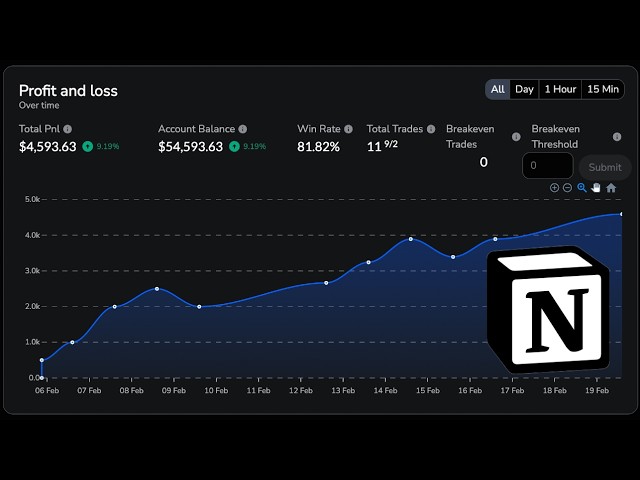
Task: Open info icon beside Win Rate
Action: pos(348,129)
